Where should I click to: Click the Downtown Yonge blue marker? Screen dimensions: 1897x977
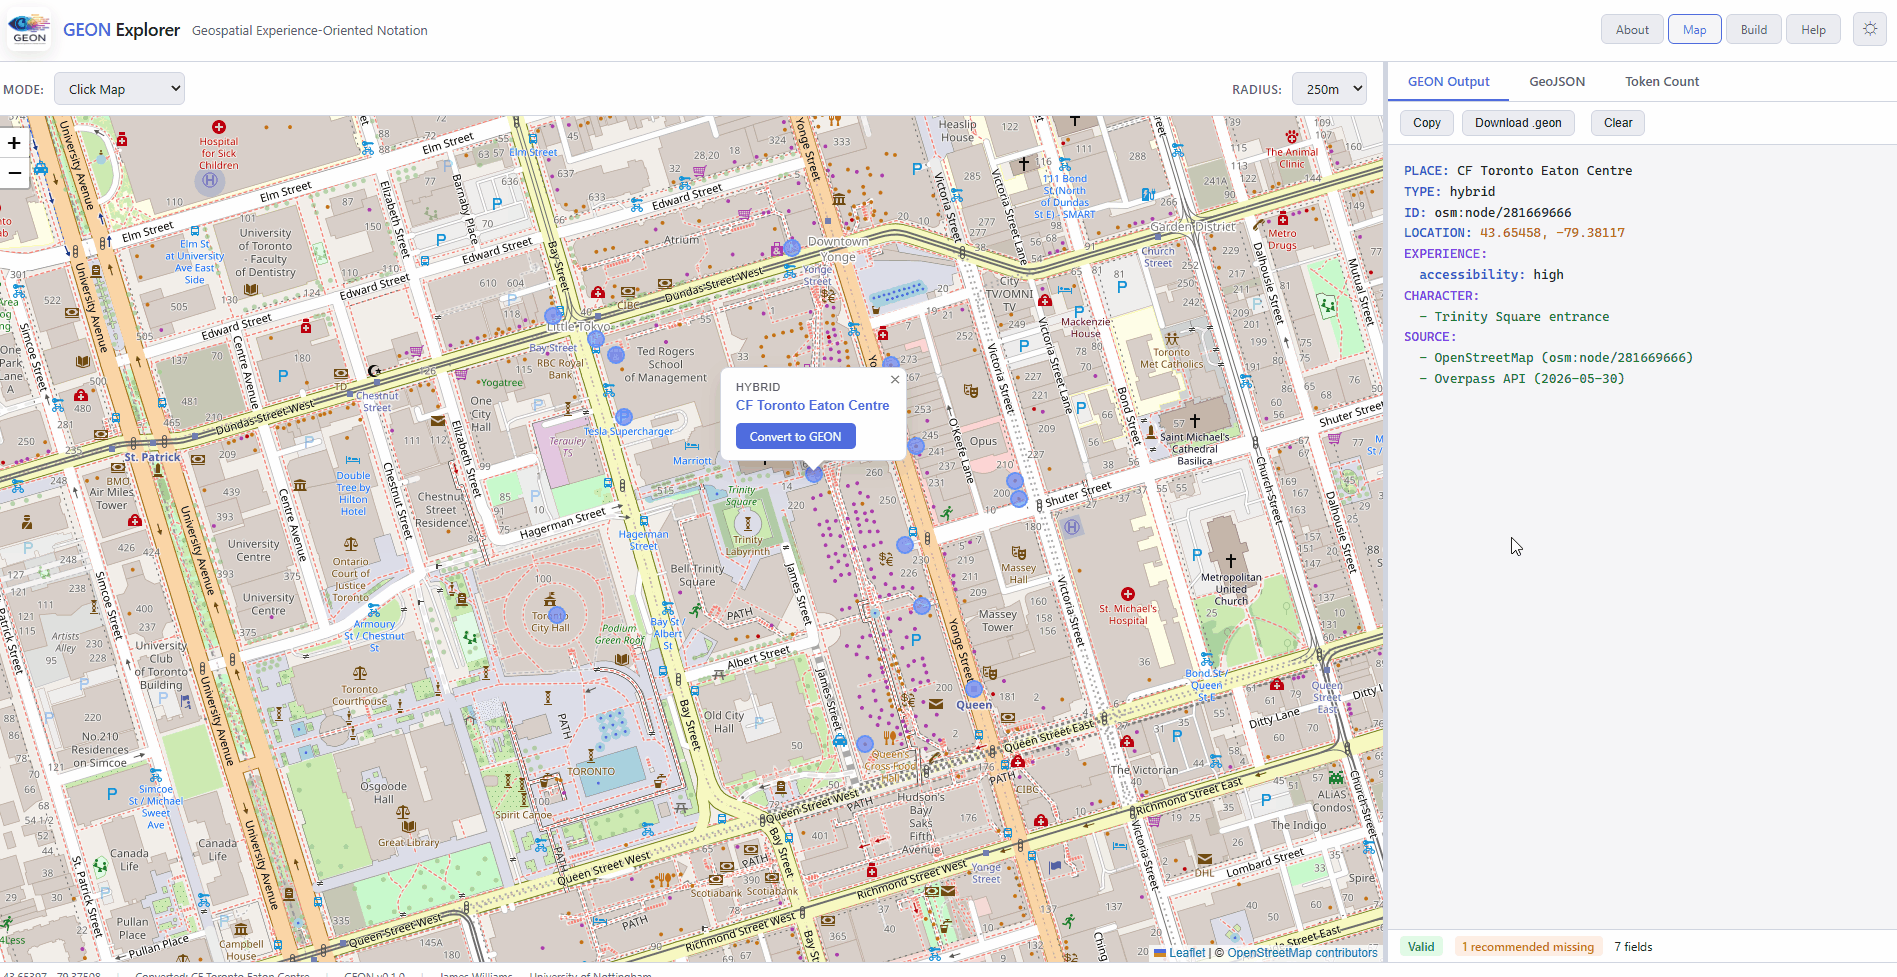(x=791, y=247)
